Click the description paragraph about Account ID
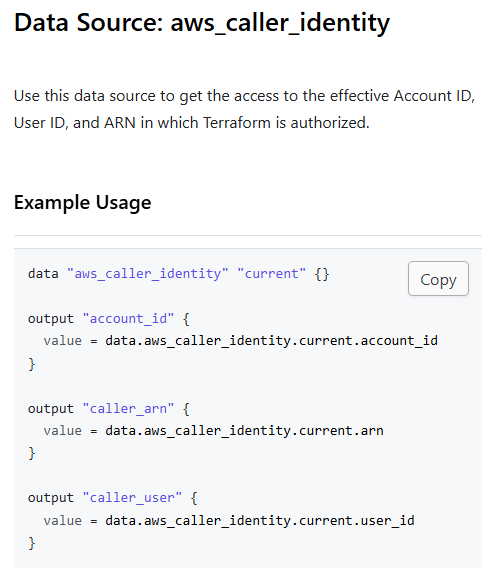Image resolution: width=502 pixels, height=581 pixels. click(x=245, y=109)
